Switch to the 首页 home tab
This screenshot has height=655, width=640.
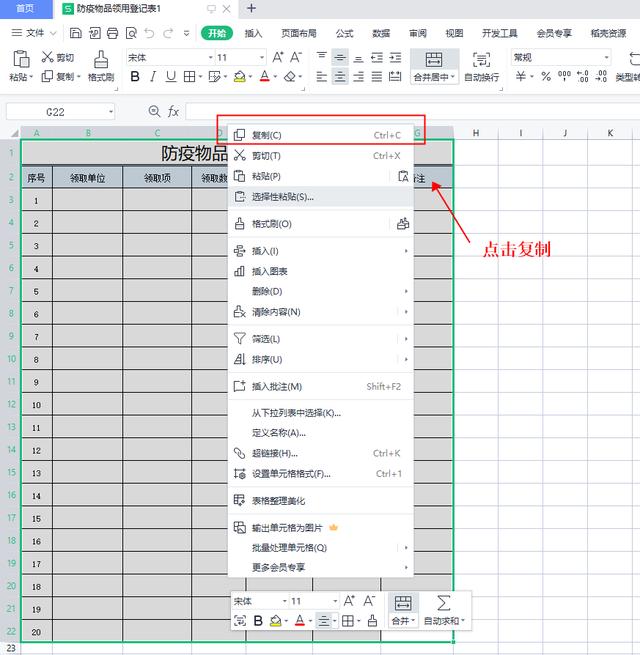point(25,8)
